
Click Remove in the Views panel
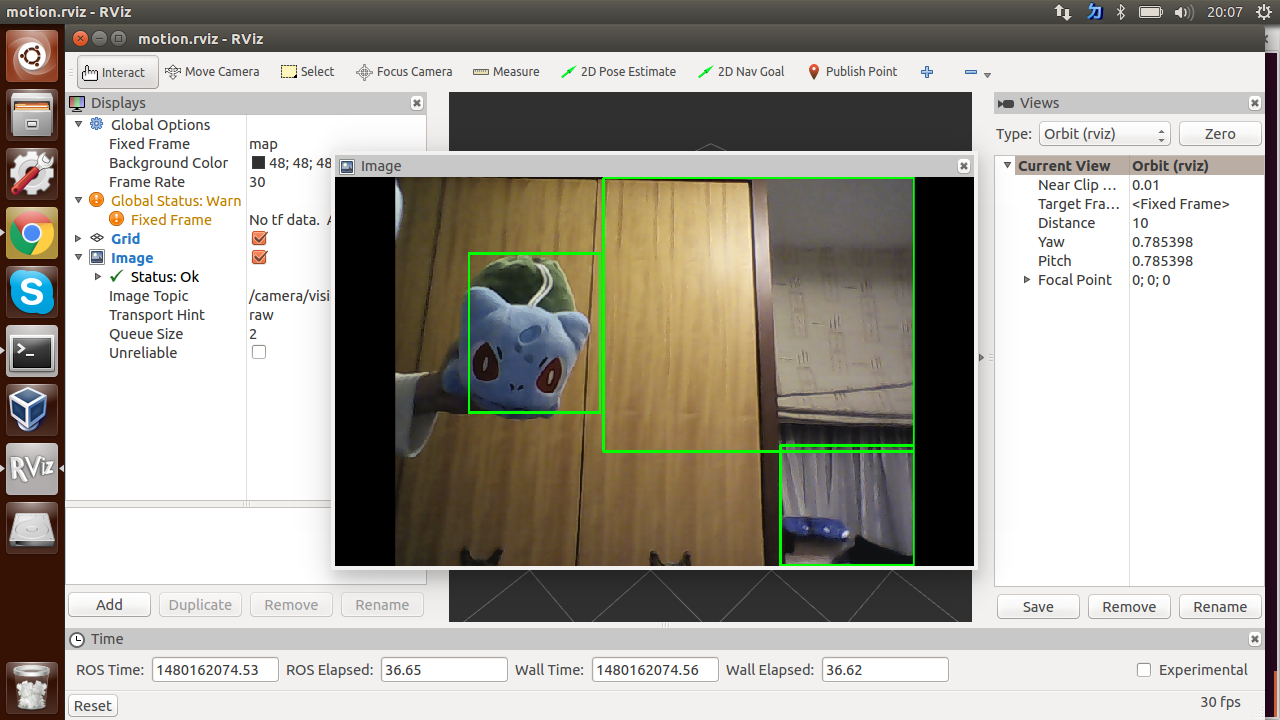(1129, 607)
